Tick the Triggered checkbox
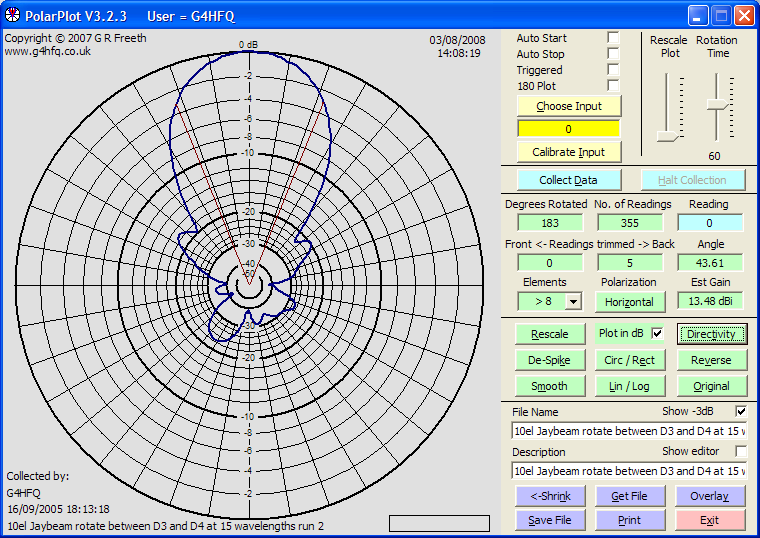Screen dimensions: 760x538 coord(613,69)
